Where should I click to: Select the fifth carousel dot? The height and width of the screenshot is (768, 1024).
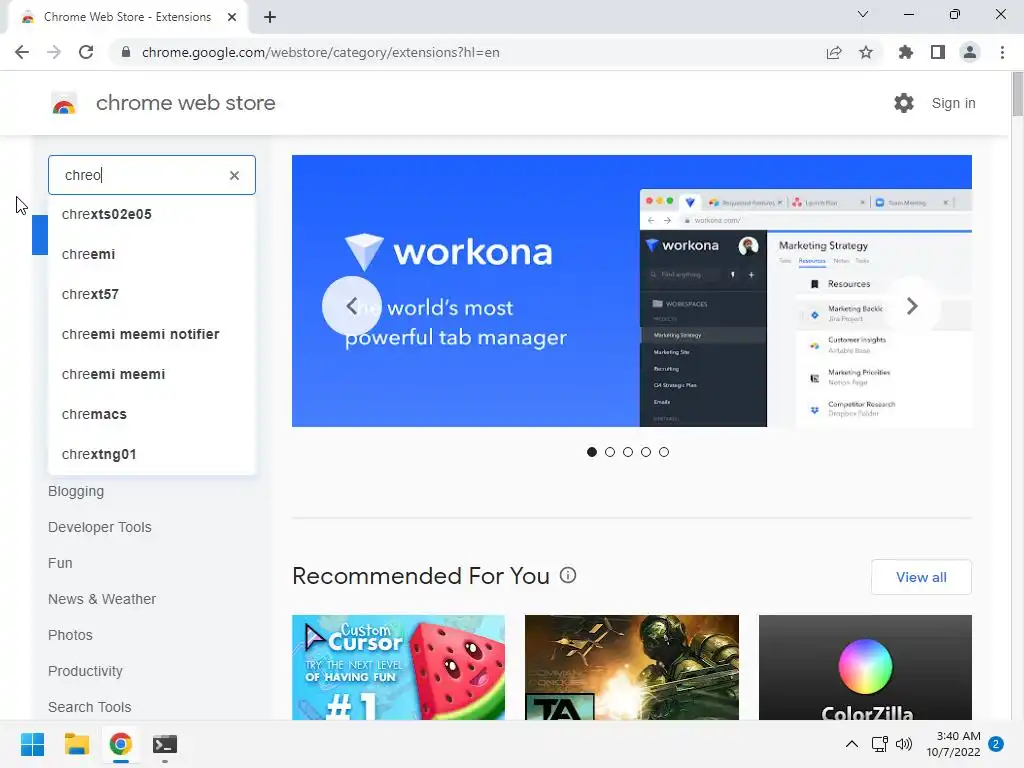click(x=664, y=452)
